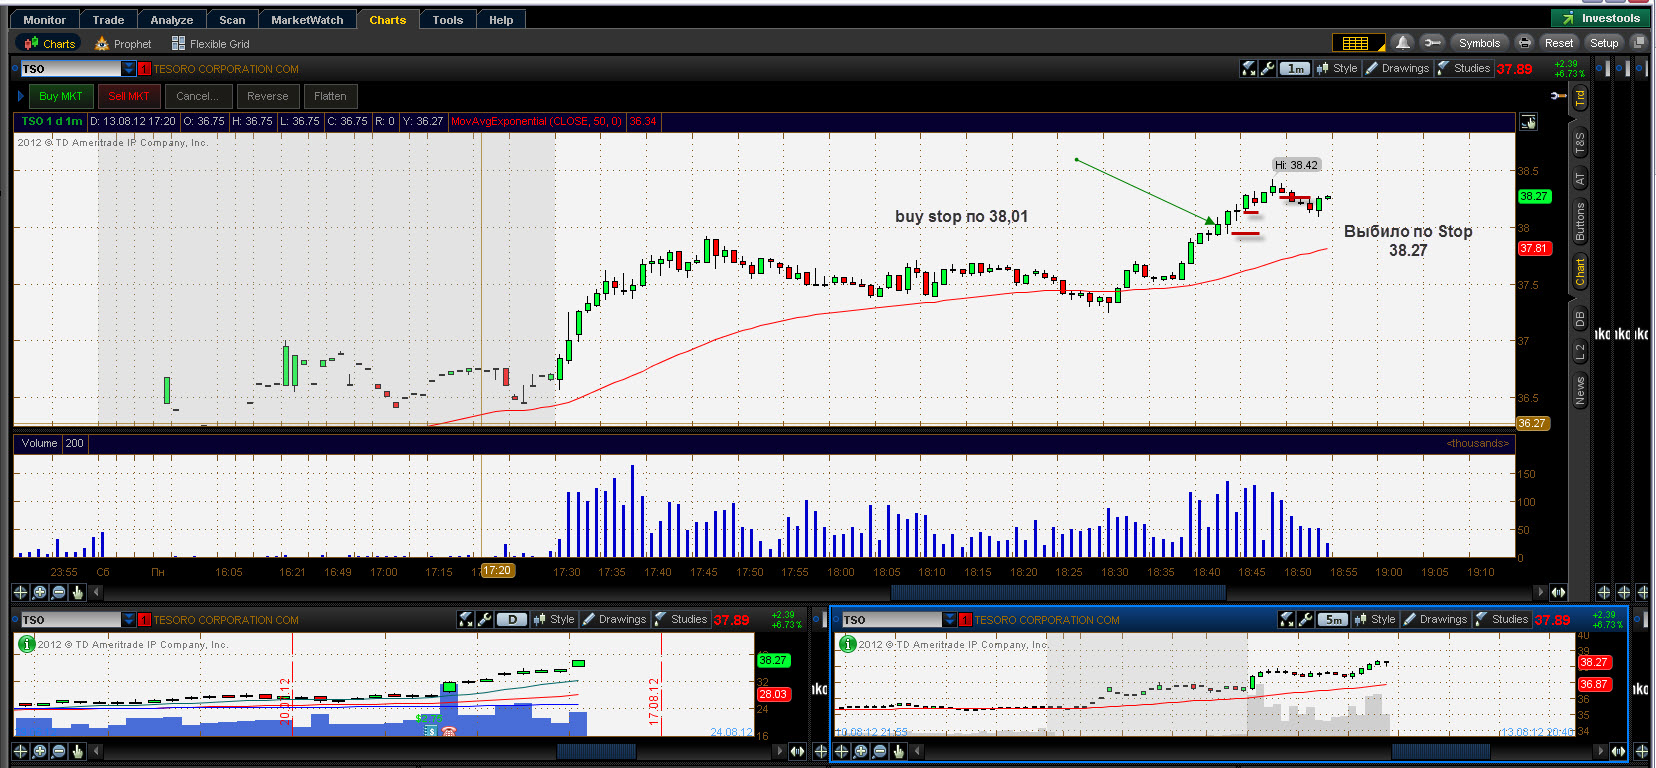Click the Flatten button
1656x768 pixels.
[x=330, y=96]
